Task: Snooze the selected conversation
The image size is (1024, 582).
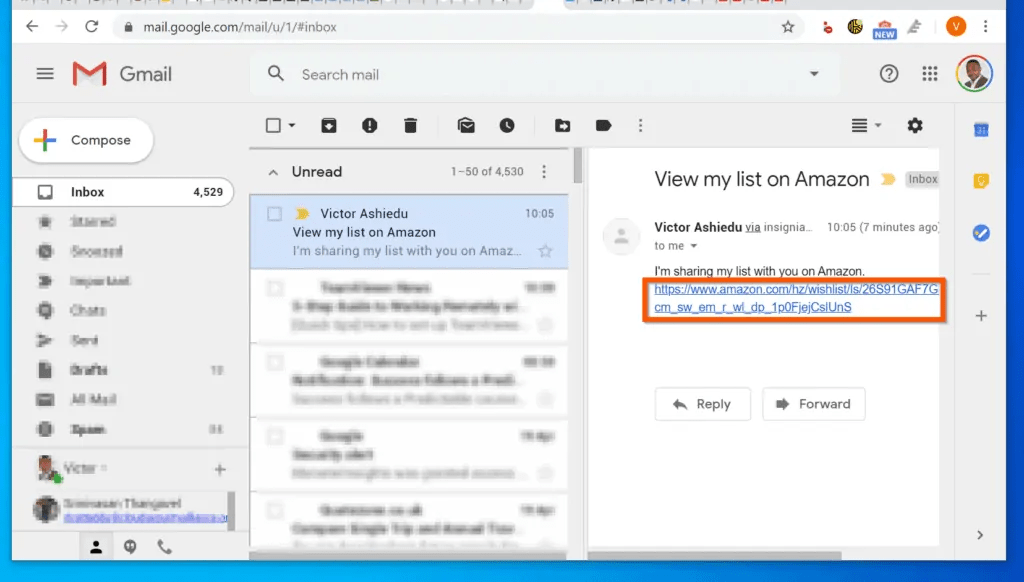Action: [507, 125]
